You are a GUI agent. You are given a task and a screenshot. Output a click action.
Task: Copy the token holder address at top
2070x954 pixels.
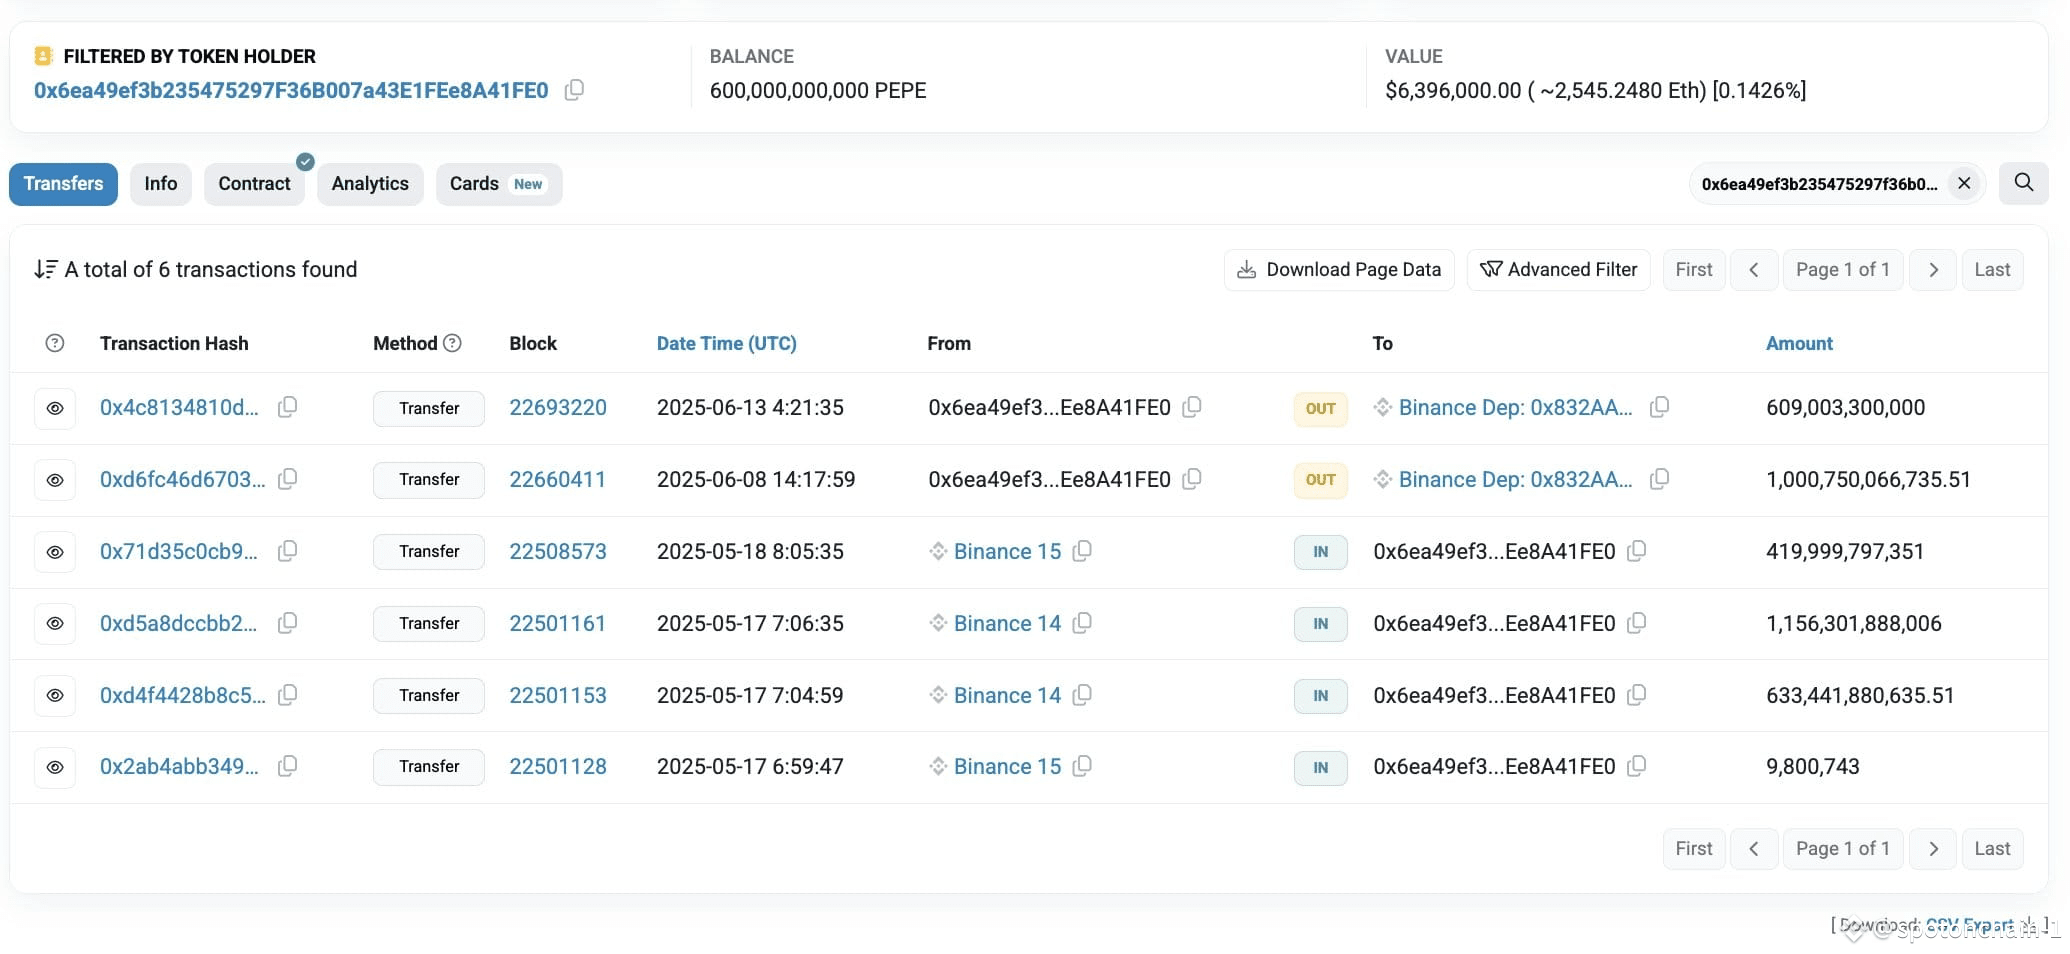coord(574,90)
